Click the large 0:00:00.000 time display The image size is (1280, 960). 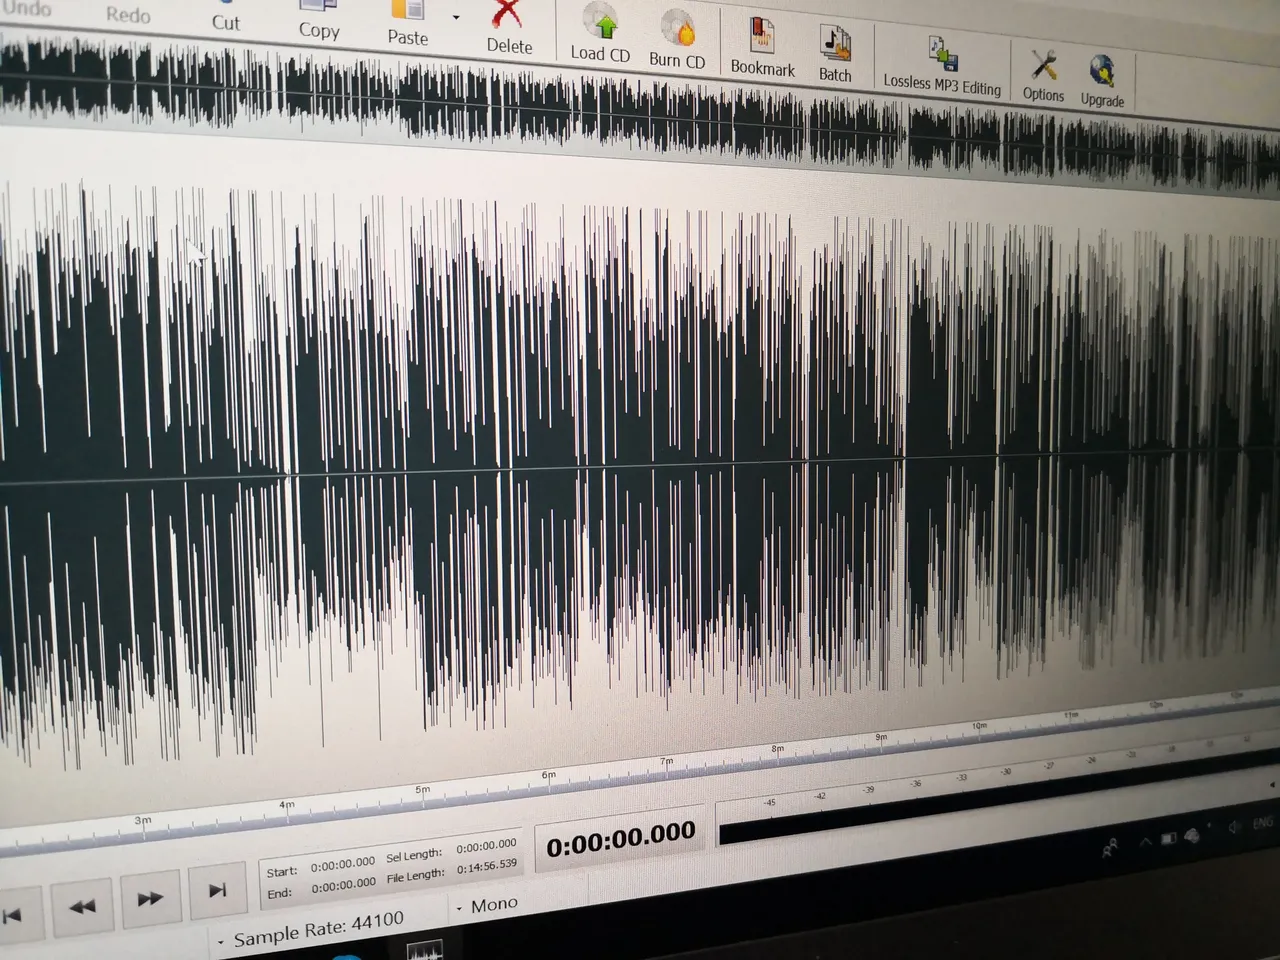621,838
